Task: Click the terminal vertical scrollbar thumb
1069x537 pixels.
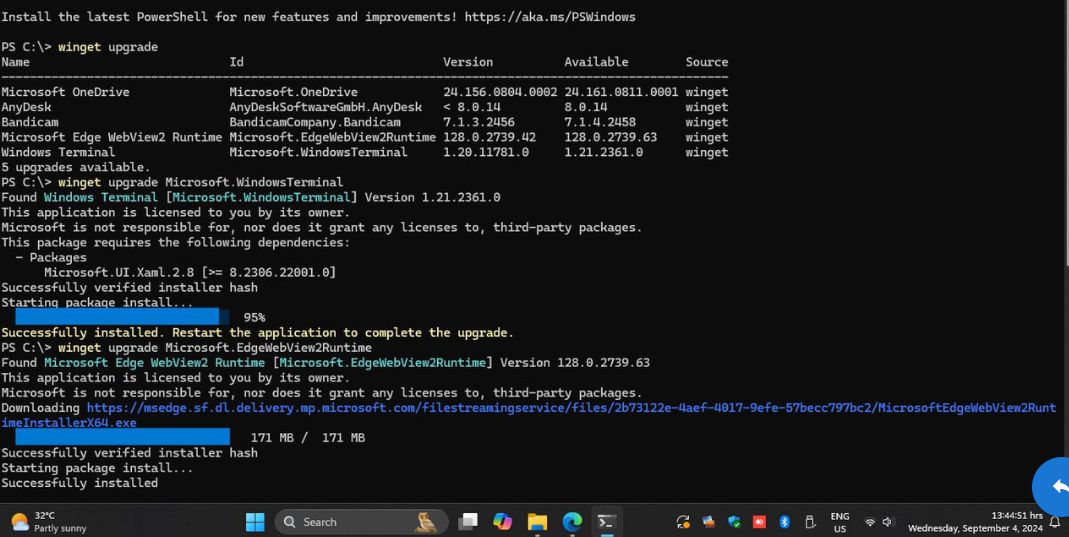Action: tap(1066, 133)
